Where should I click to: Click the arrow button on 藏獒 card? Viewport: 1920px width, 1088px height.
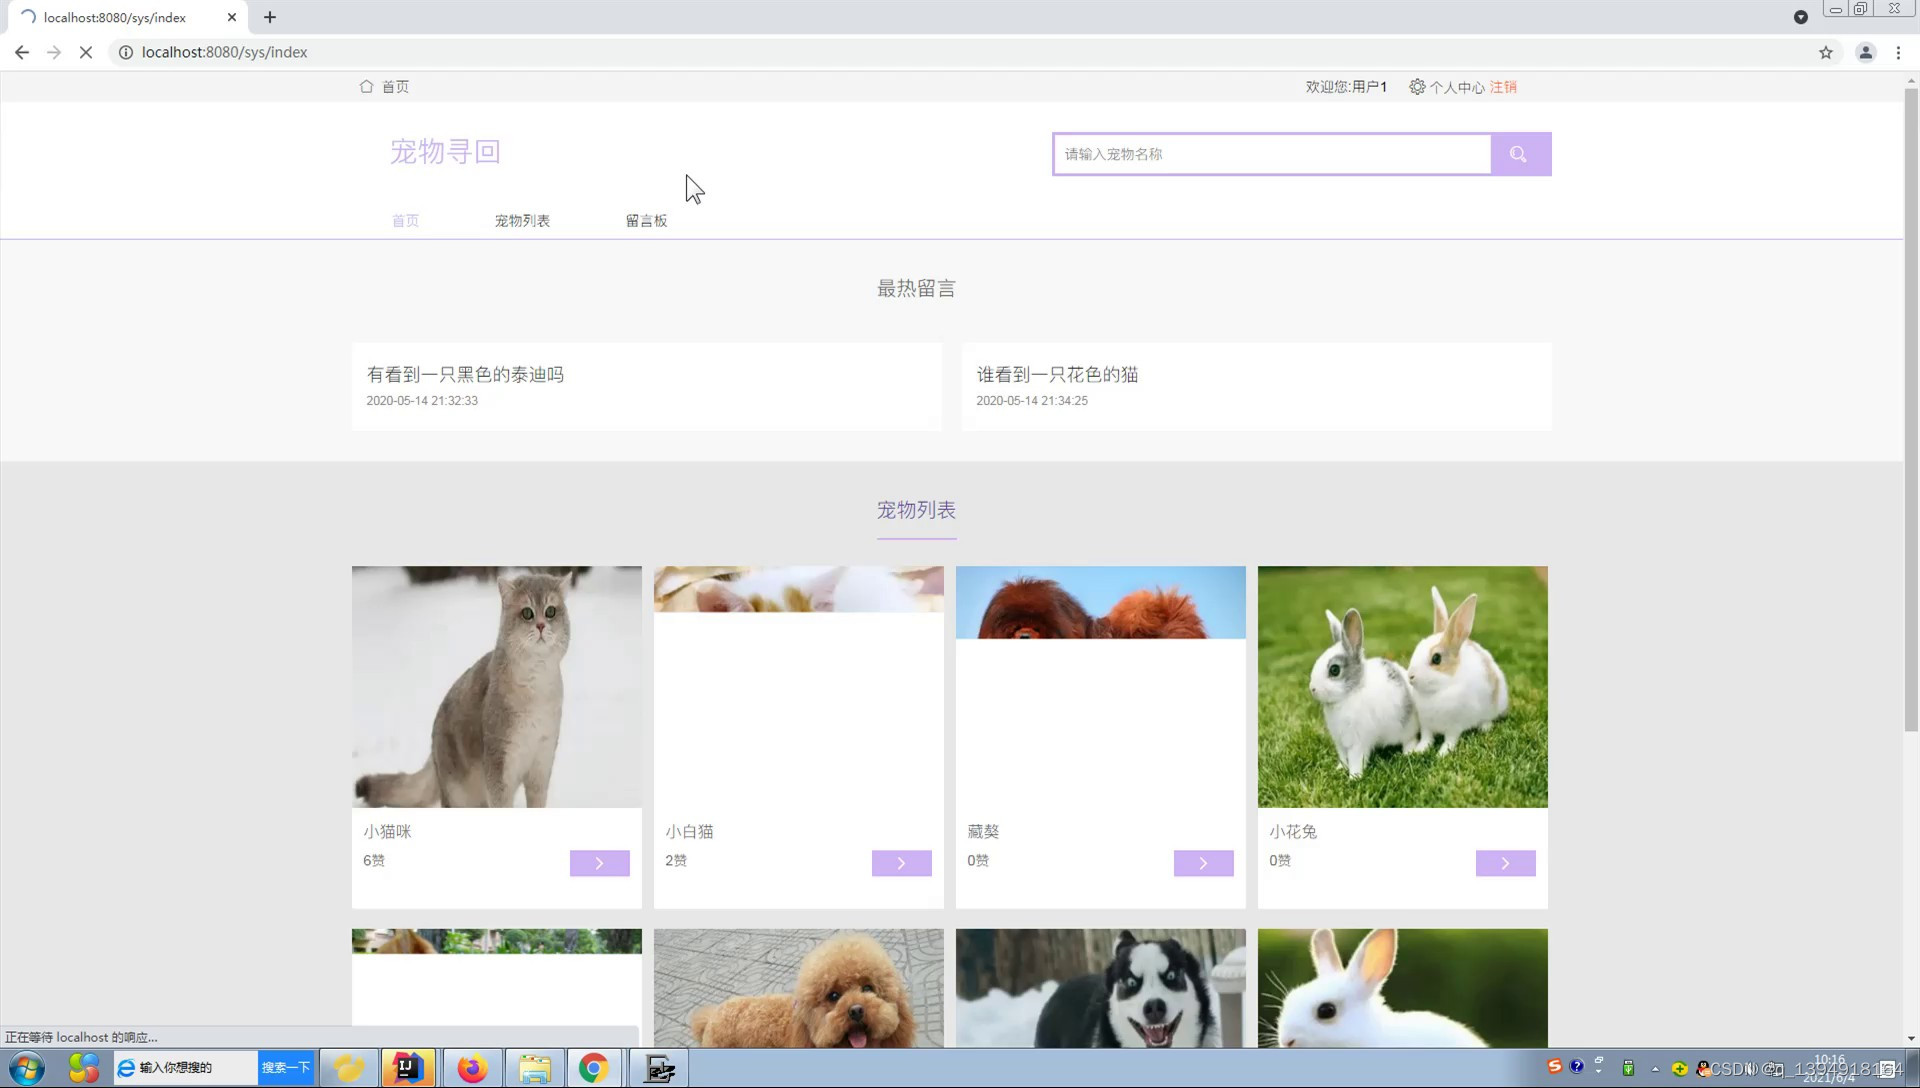pos(1204,863)
